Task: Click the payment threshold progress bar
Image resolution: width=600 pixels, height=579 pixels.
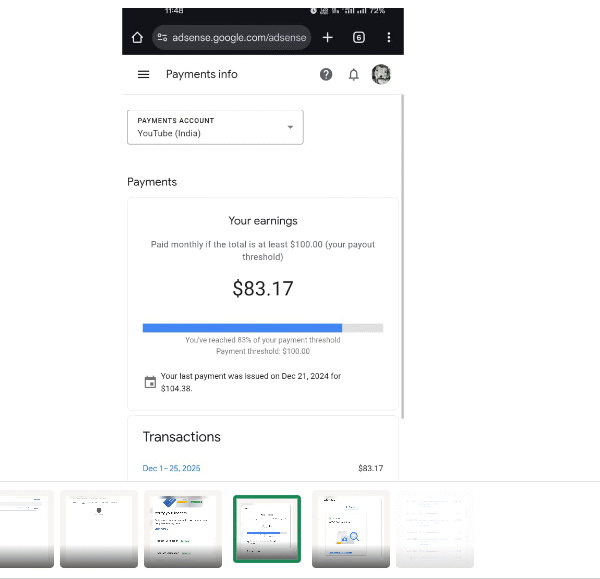Action: click(x=263, y=328)
